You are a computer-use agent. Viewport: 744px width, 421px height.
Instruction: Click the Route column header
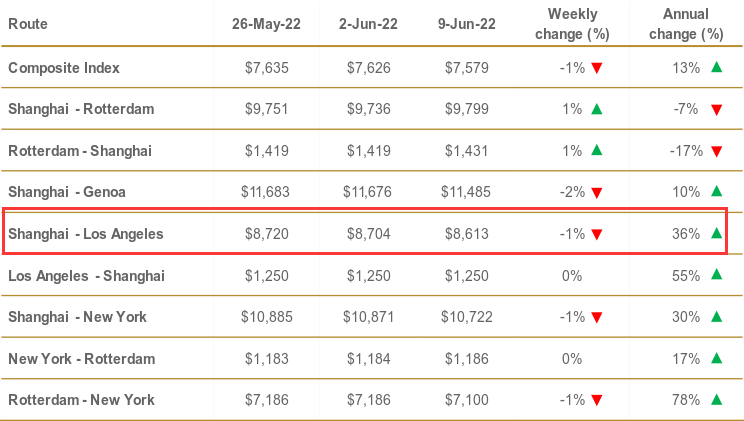pos(27,23)
